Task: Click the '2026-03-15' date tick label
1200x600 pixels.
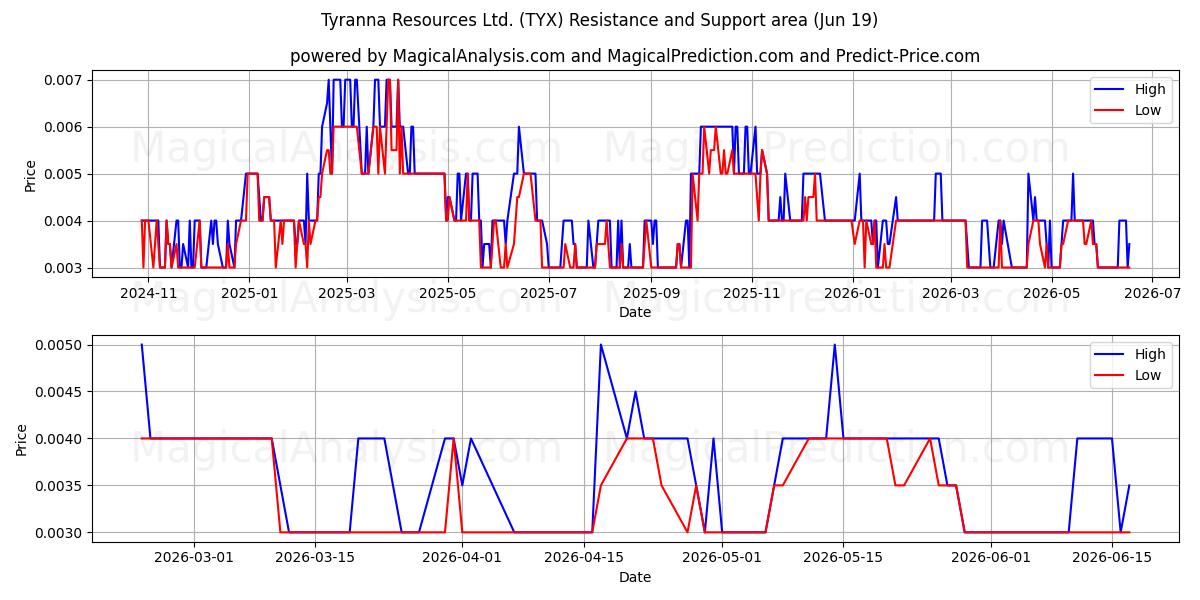Action: 314,558
